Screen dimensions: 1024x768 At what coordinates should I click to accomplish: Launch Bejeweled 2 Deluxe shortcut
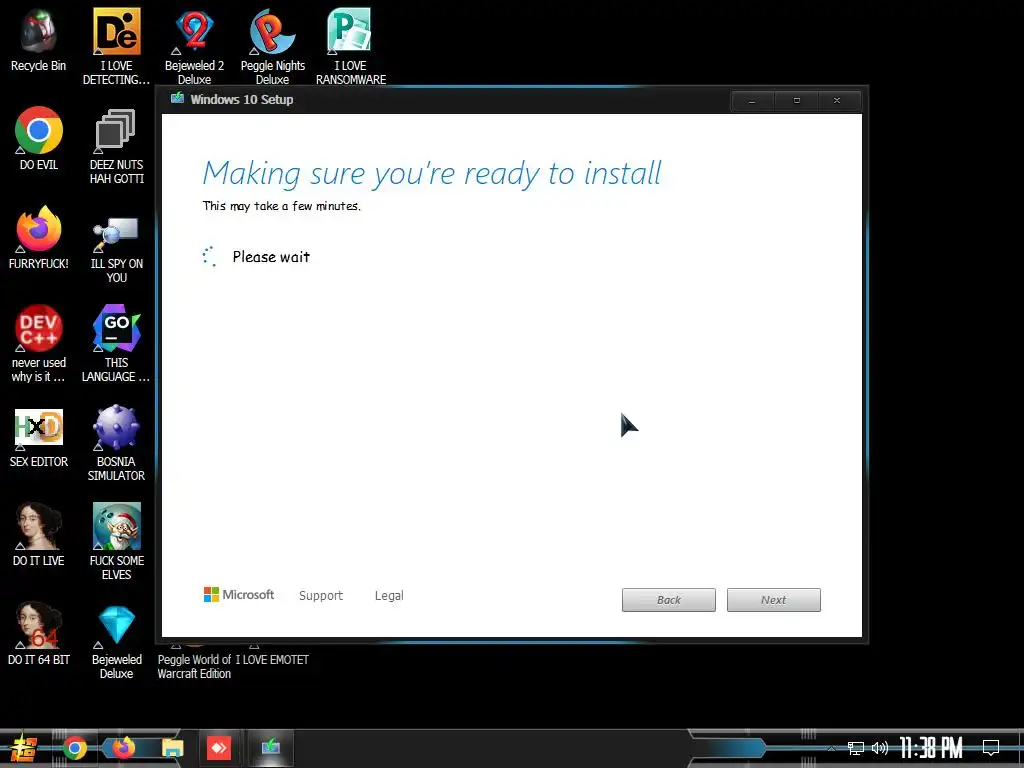pyautogui.click(x=195, y=46)
